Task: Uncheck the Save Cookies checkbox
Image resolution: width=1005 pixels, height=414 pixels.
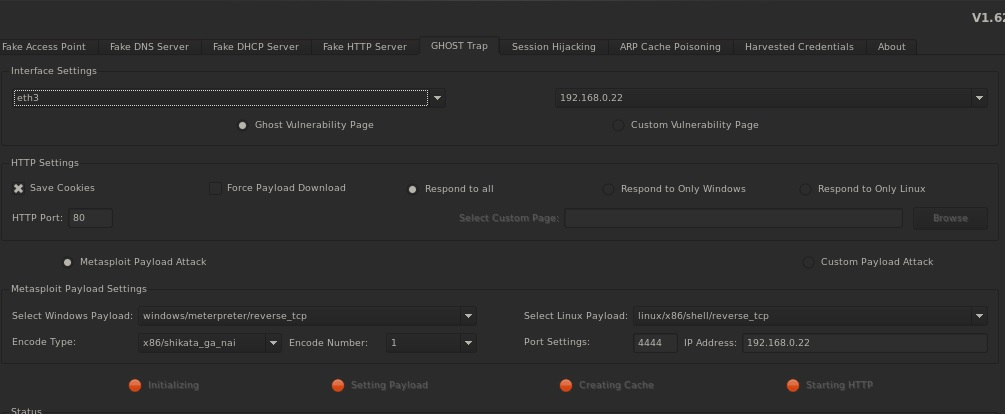Action: (18, 188)
